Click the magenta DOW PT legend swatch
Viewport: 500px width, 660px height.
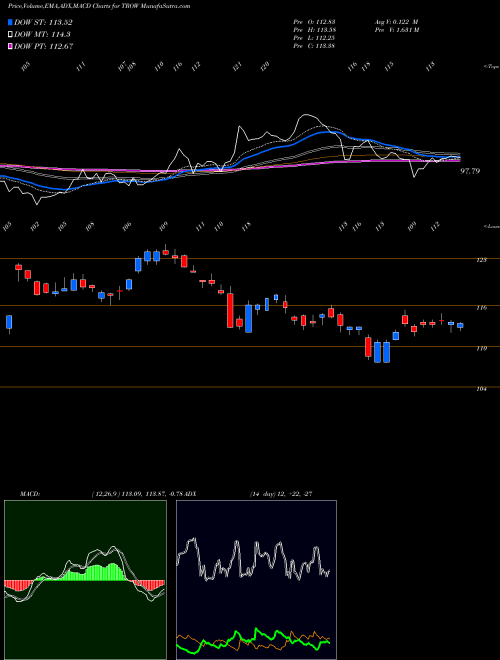(11, 46)
